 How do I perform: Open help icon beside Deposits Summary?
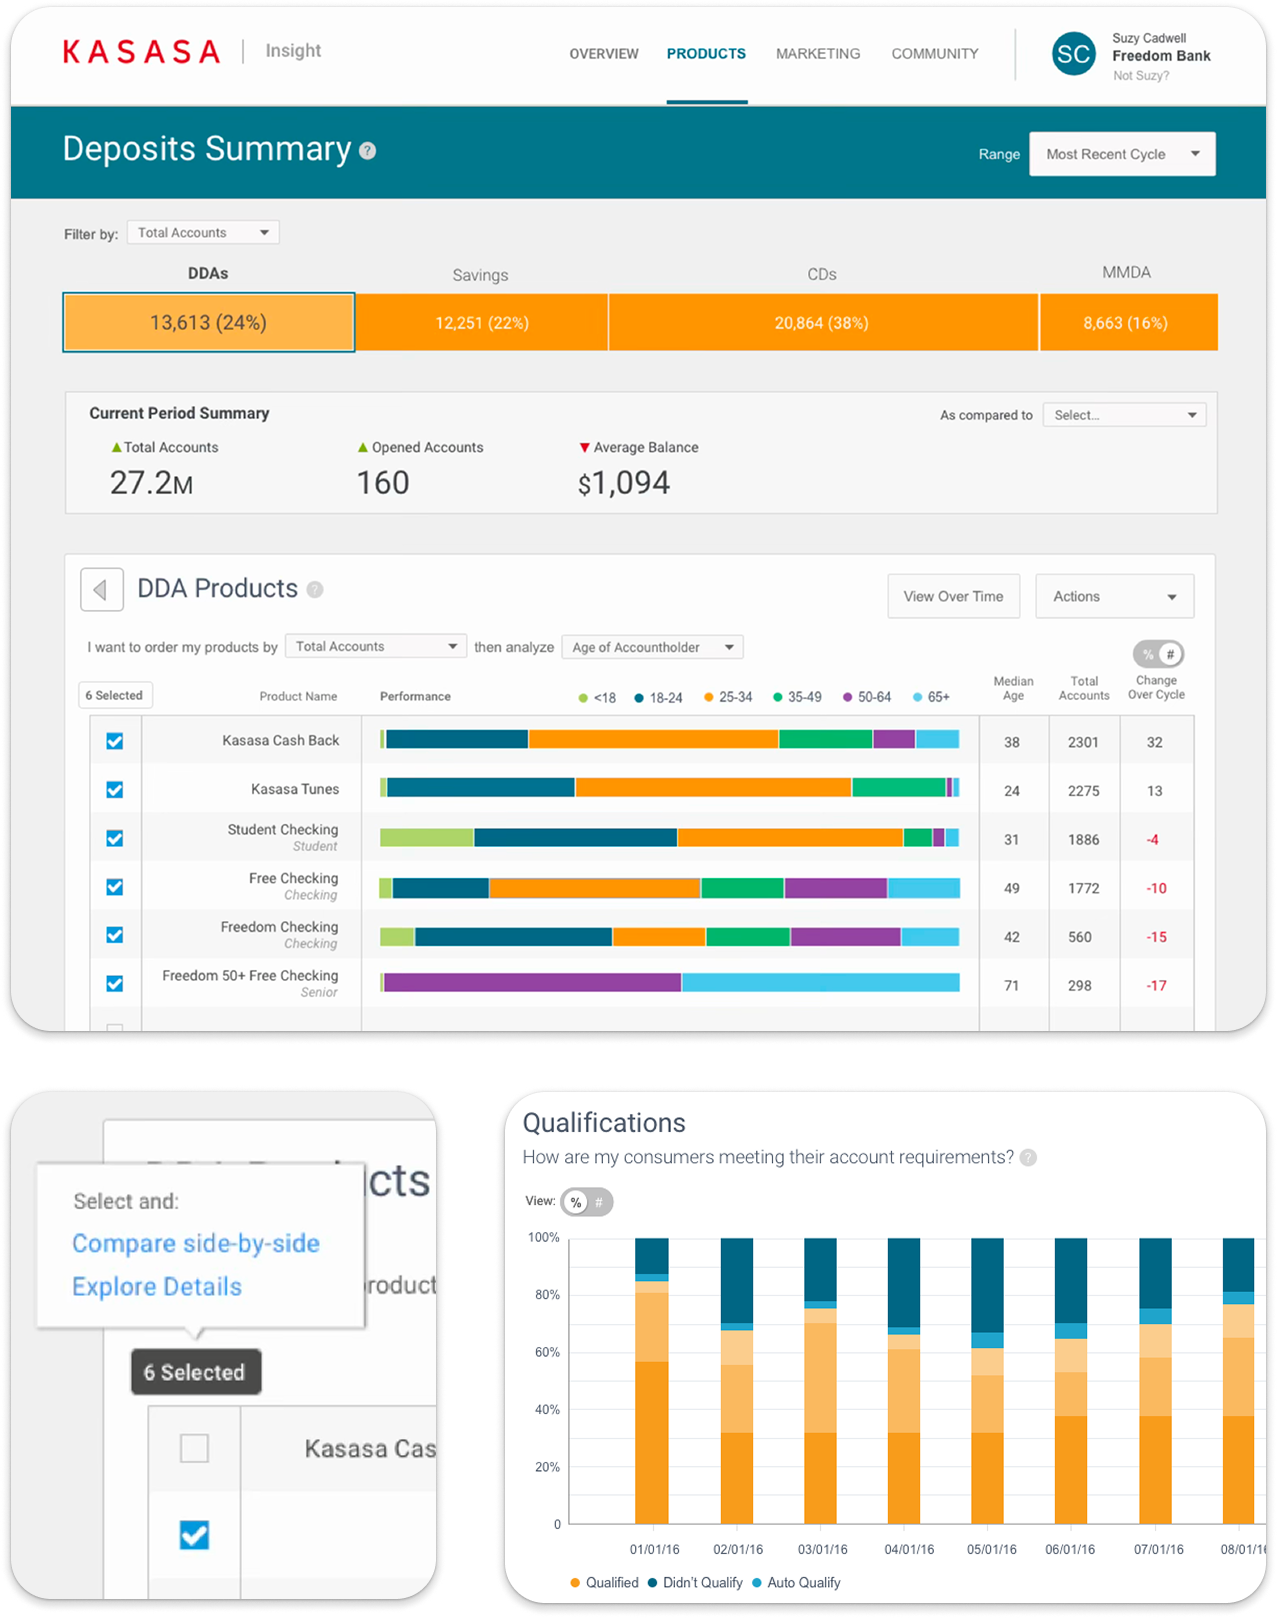pos(368,151)
